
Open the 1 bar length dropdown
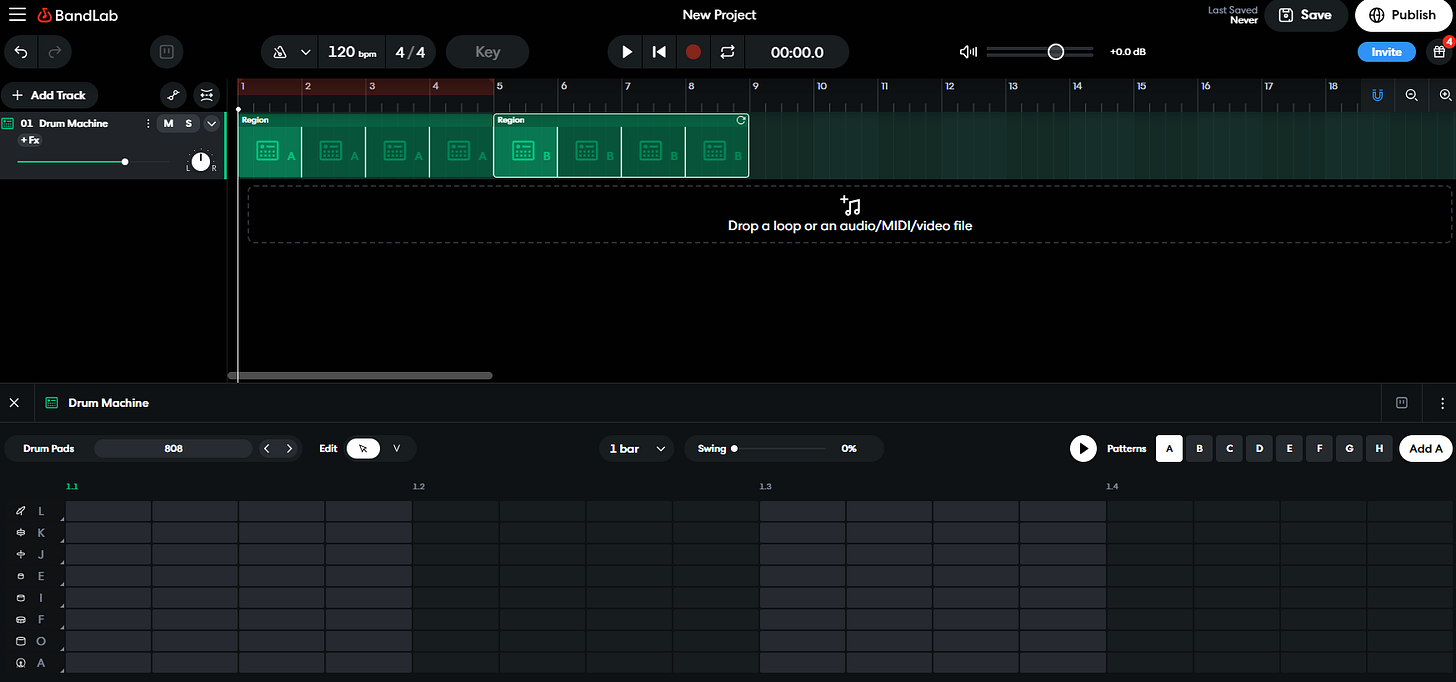pyautogui.click(x=636, y=448)
